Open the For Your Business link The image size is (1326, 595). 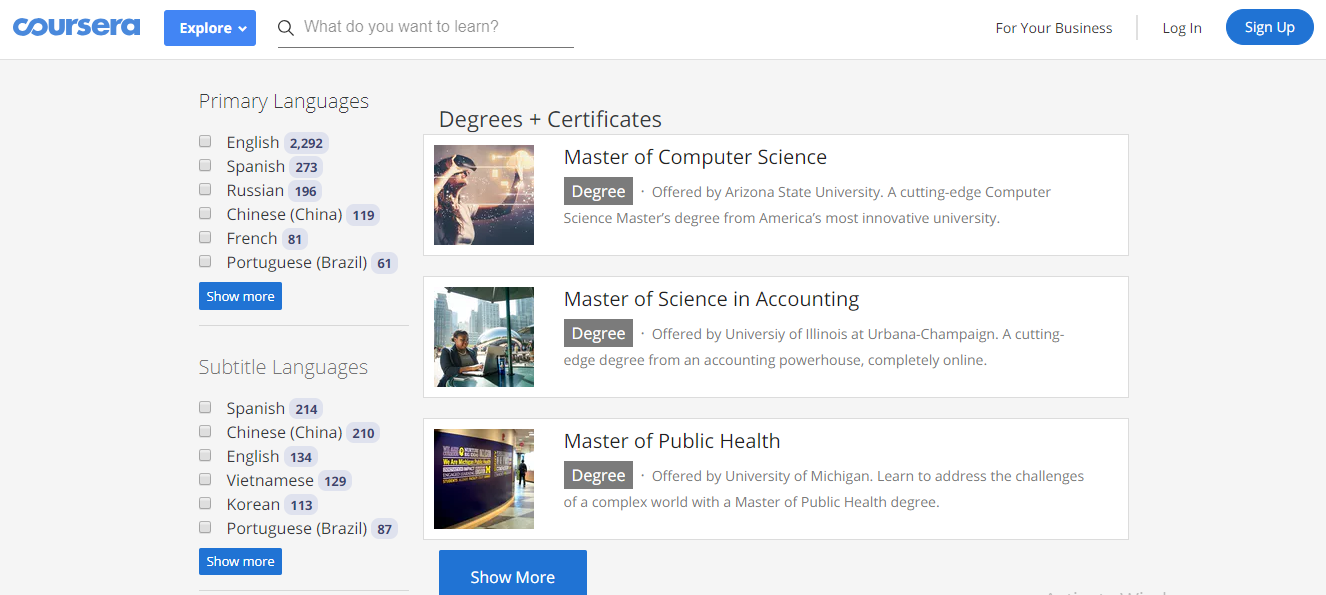click(x=1054, y=28)
